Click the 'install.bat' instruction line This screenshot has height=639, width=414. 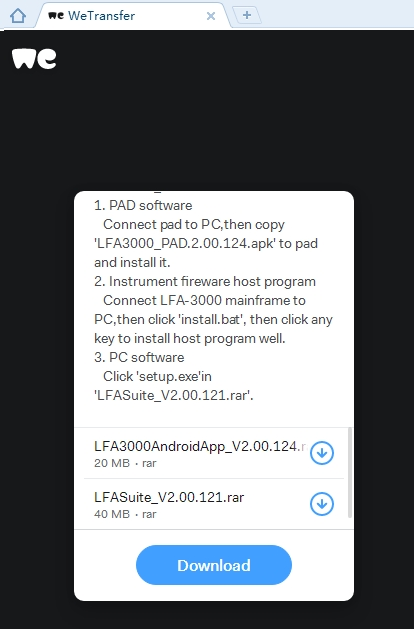(x=213, y=320)
